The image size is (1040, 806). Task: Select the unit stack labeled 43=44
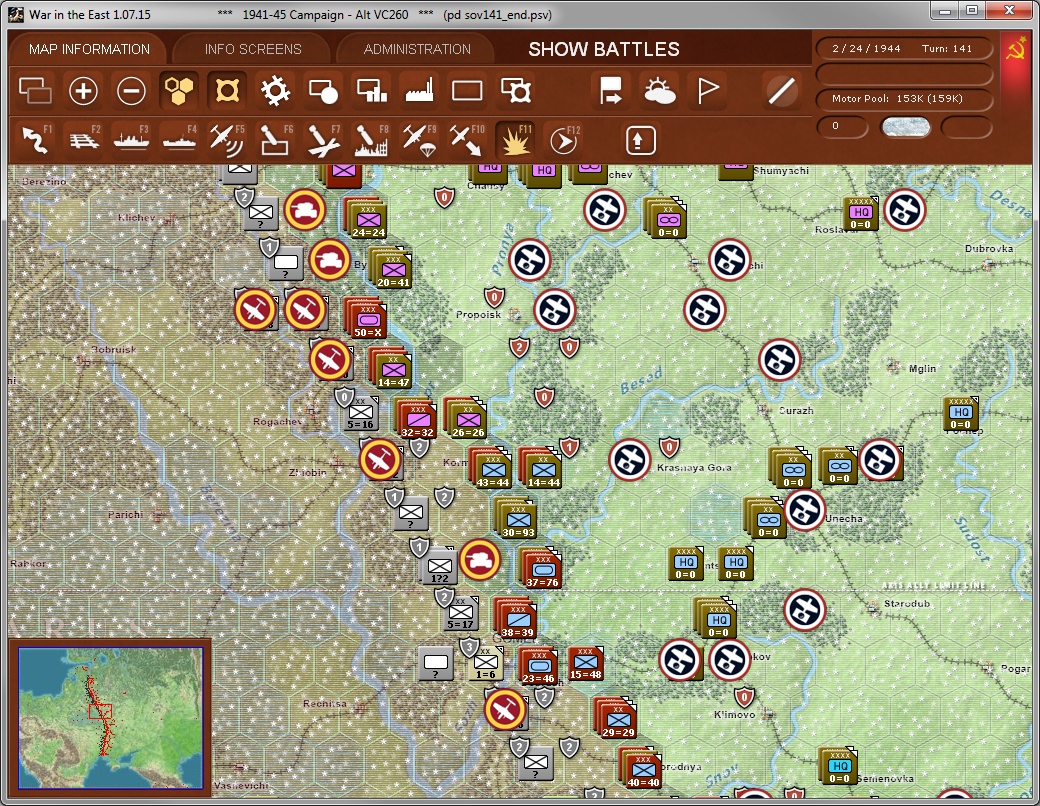[491, 468]
